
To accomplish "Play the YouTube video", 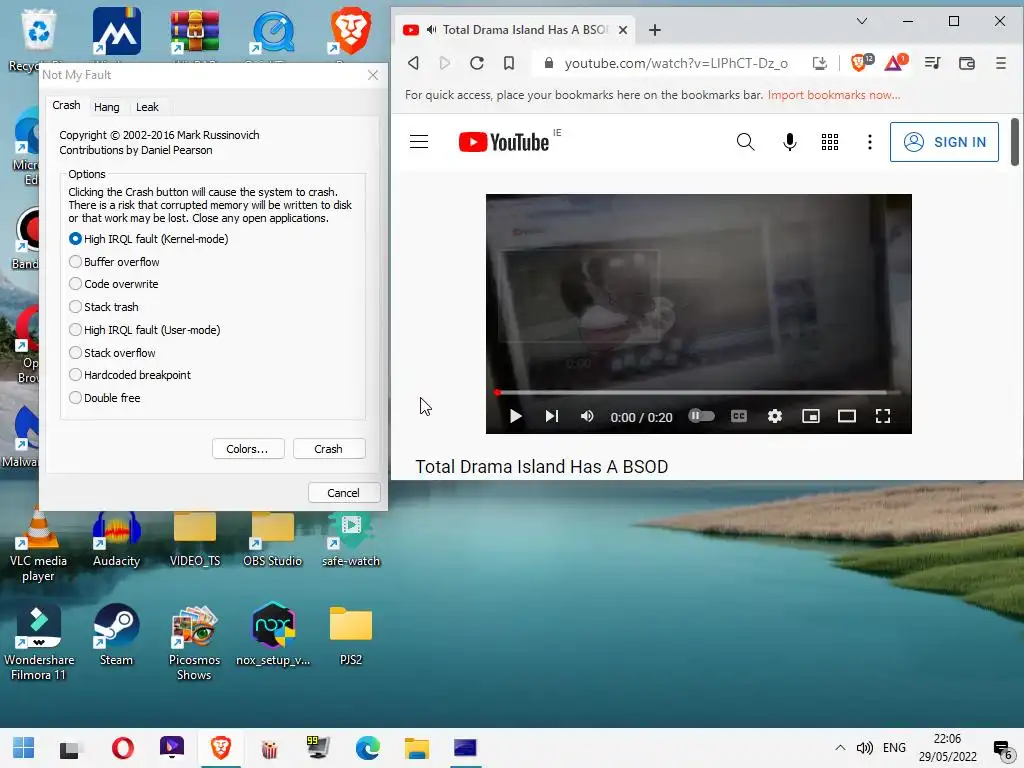I will tap(515, 417).
